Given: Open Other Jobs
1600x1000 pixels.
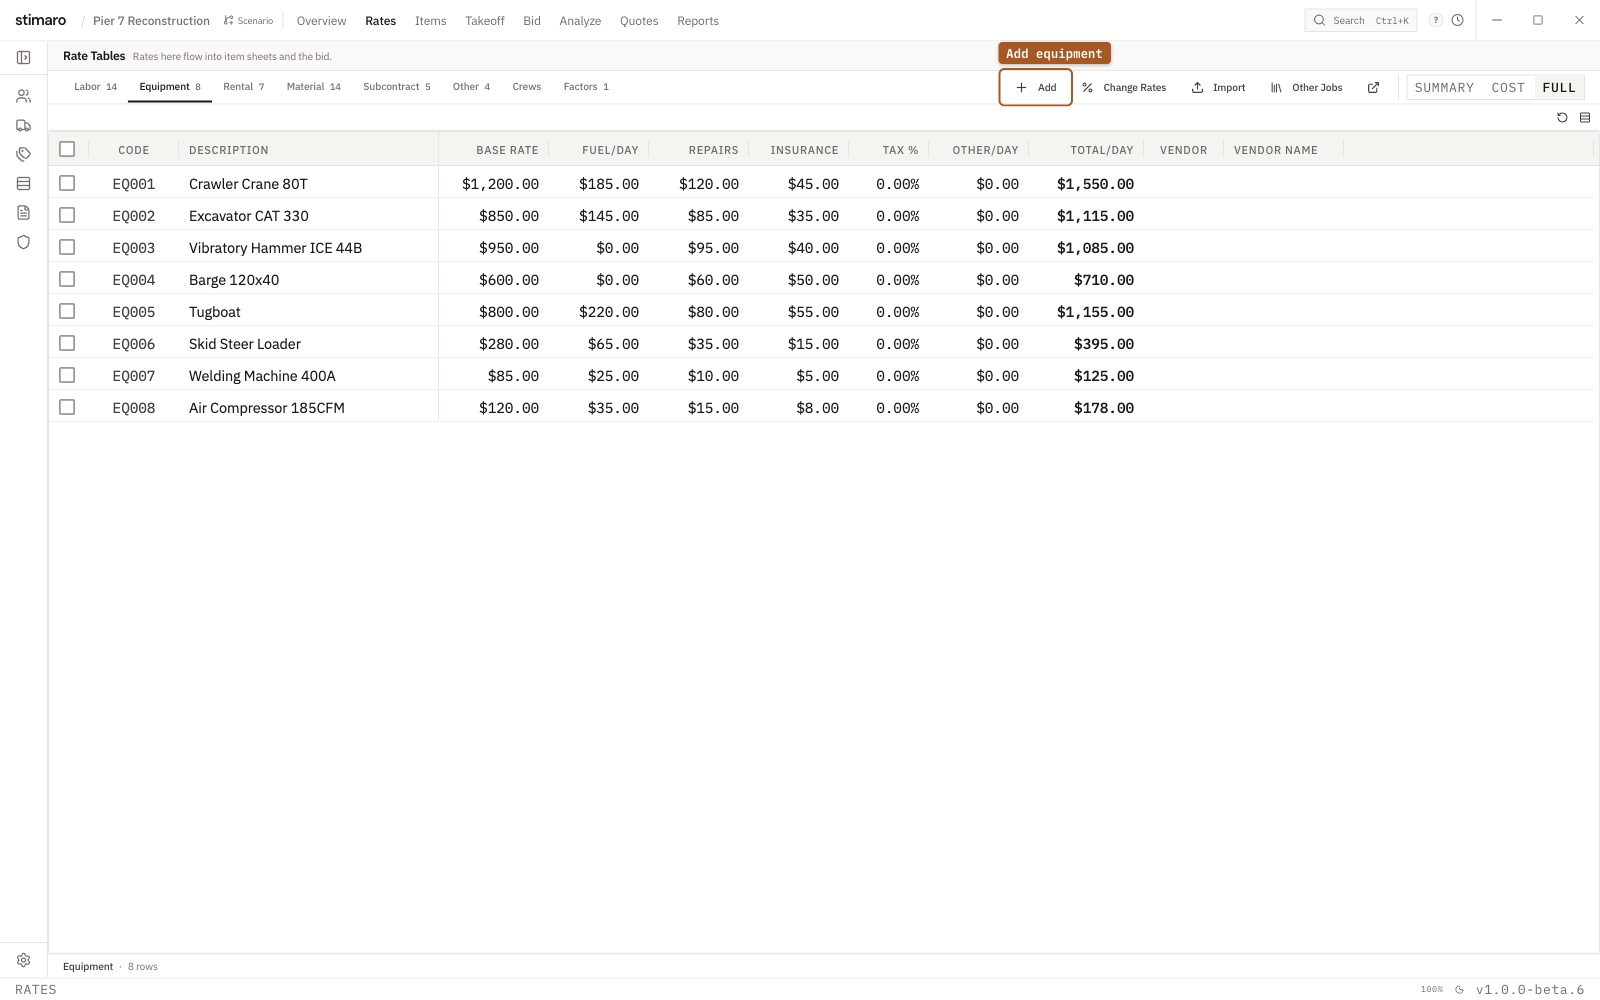Looking at the screenshot, I should coord(1306,88).
